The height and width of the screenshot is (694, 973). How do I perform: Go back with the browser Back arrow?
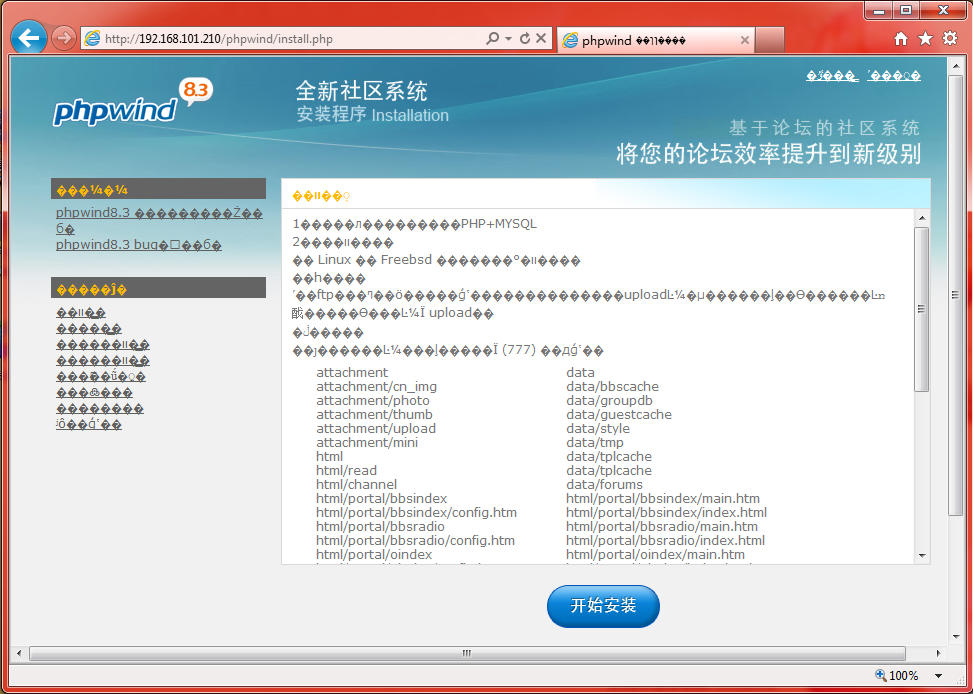(29, 39)
